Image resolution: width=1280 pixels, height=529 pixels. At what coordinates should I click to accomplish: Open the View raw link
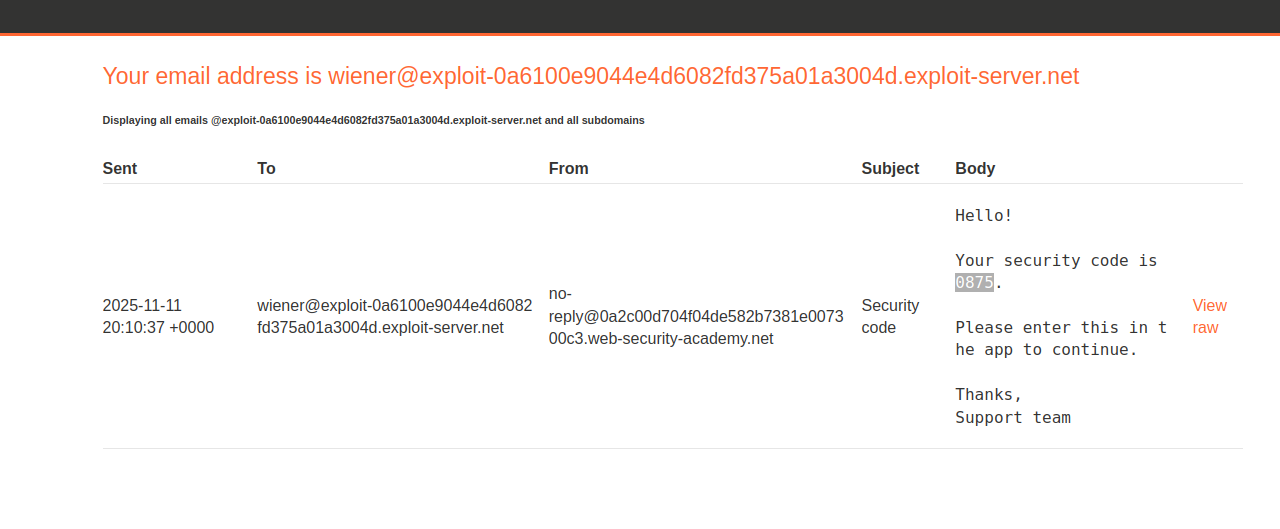(x=1209, y=316)
